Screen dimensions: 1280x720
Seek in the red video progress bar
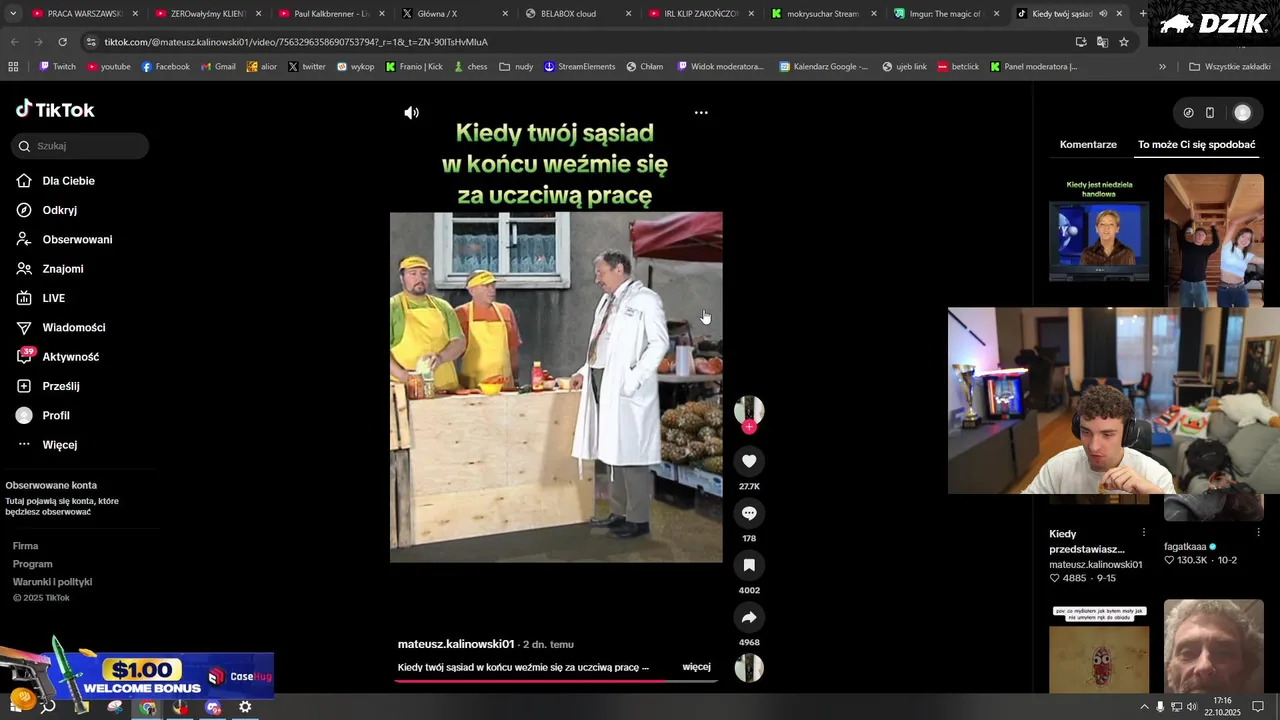(x=556, y=681)
